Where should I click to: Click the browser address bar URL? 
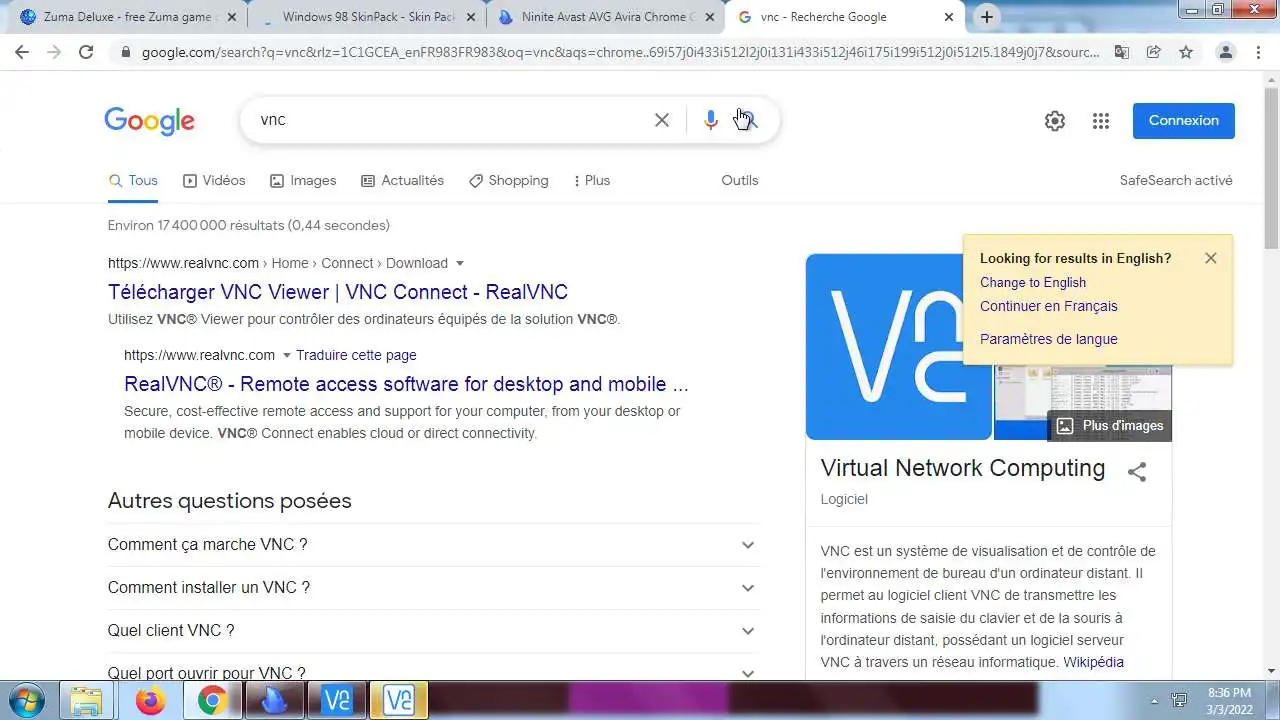click(620, 52)
